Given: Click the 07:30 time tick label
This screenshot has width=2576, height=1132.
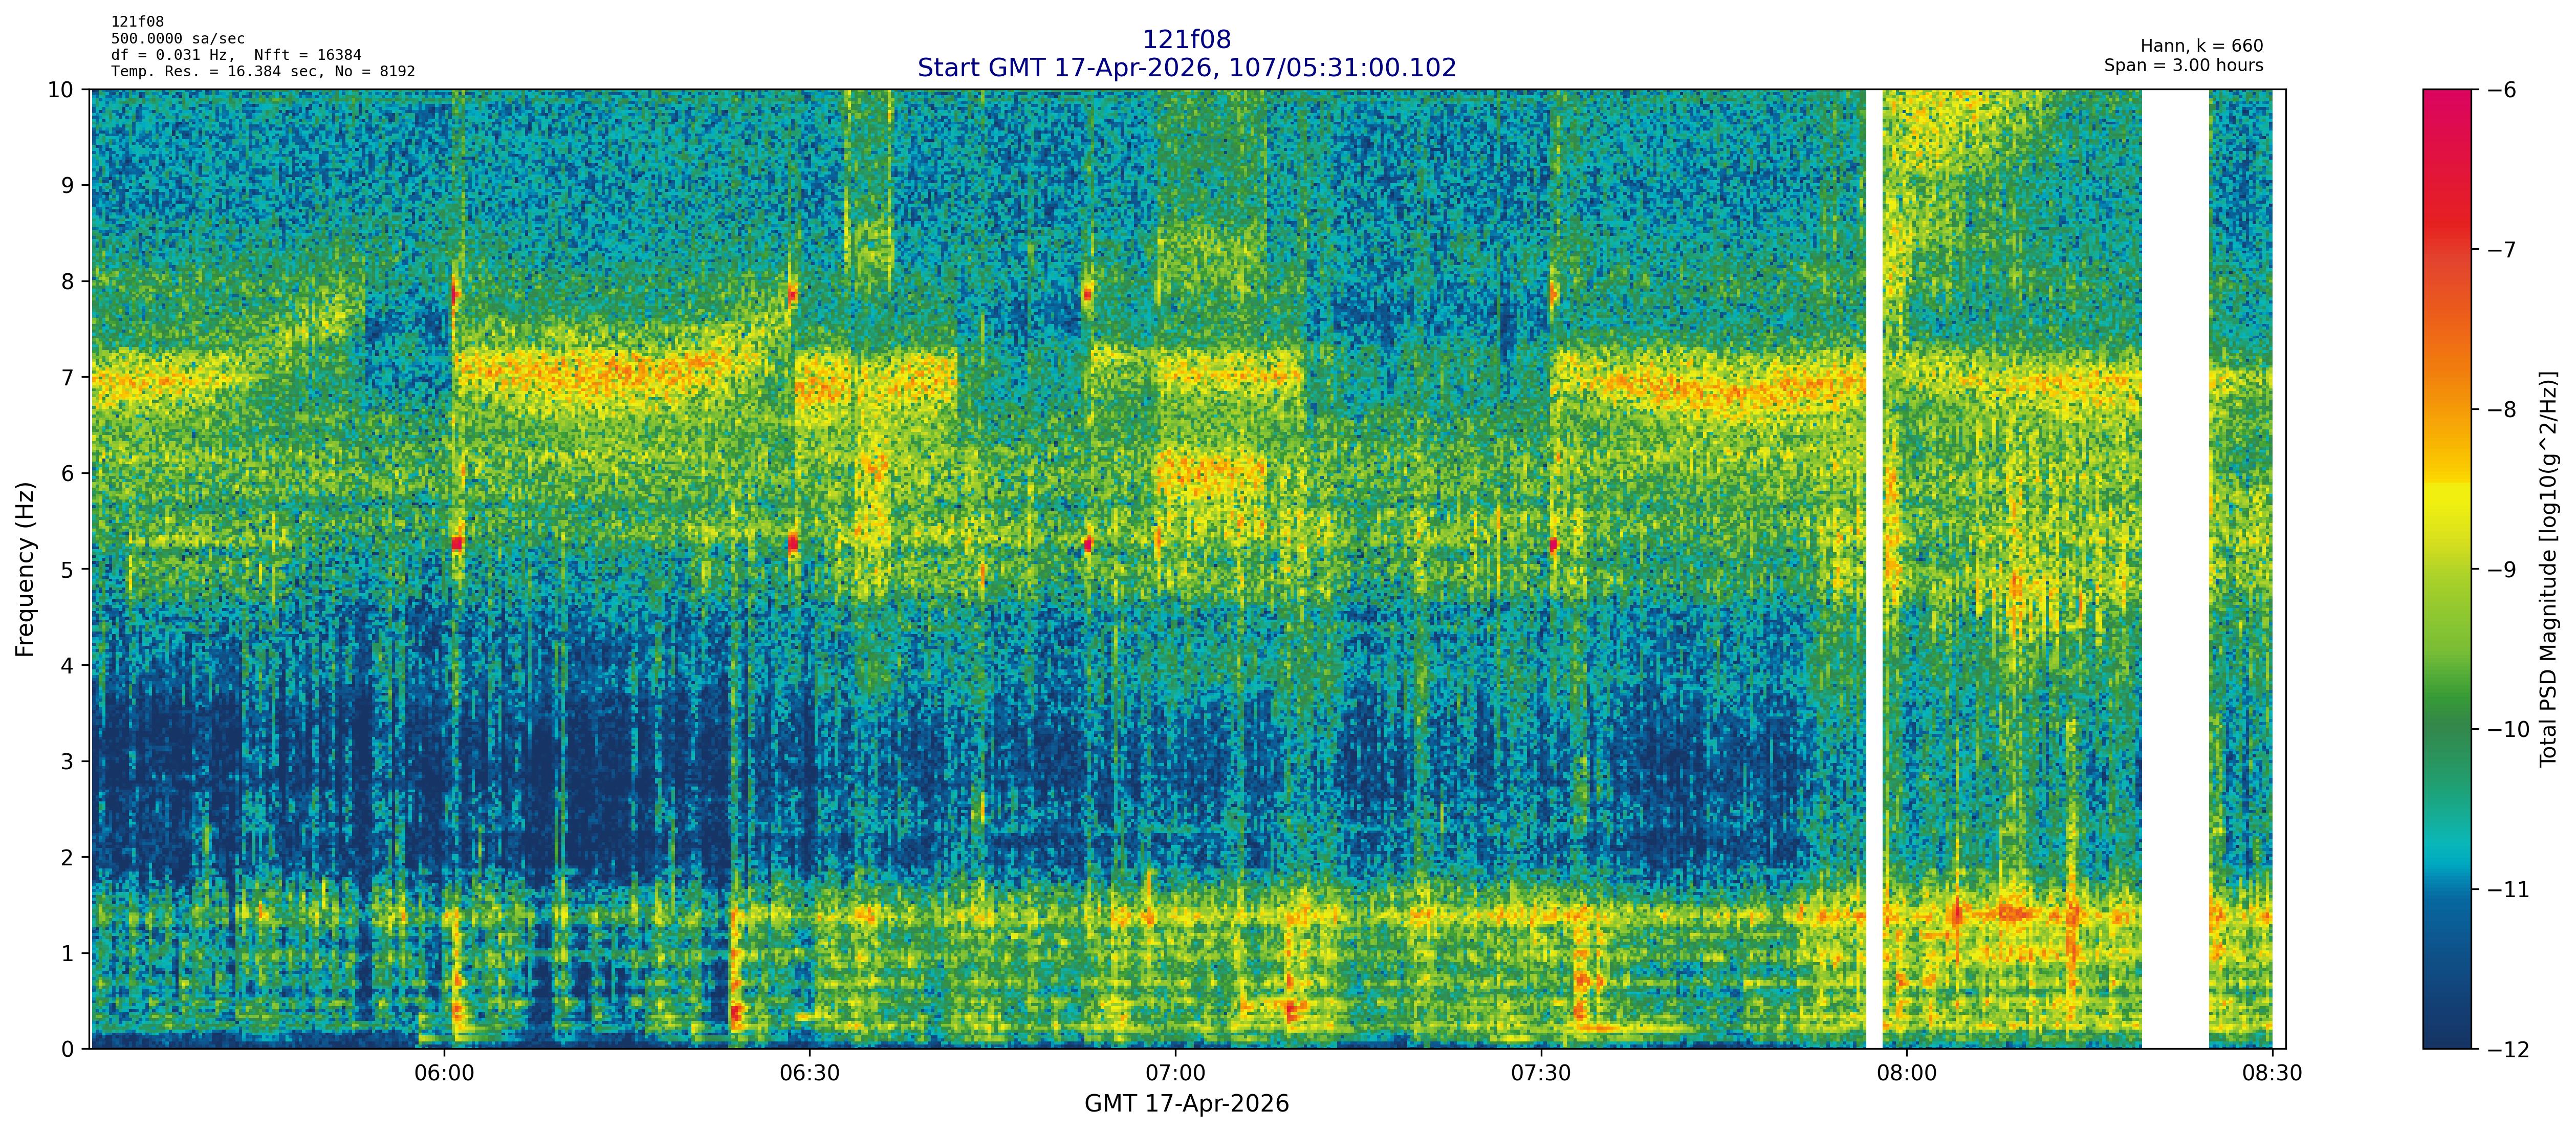Looking at the screenshot, I should pos(1541,1074).
